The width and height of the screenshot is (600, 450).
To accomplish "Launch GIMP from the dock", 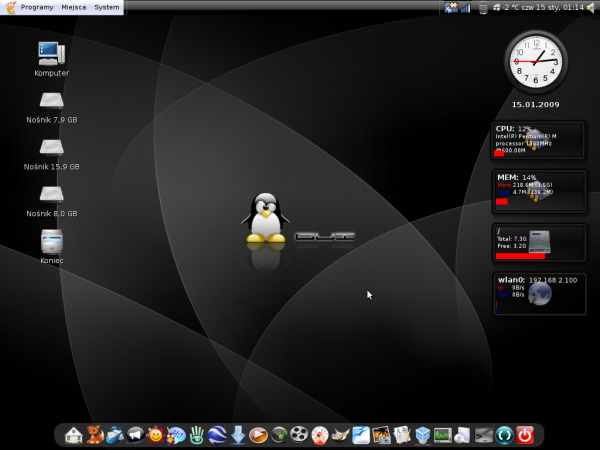I will pos(340,435).
